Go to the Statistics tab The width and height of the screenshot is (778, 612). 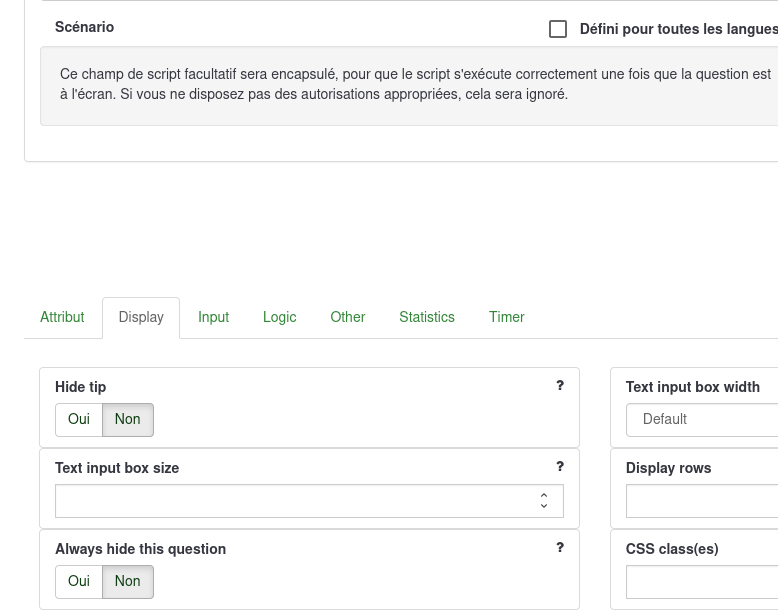click(427, 317)
